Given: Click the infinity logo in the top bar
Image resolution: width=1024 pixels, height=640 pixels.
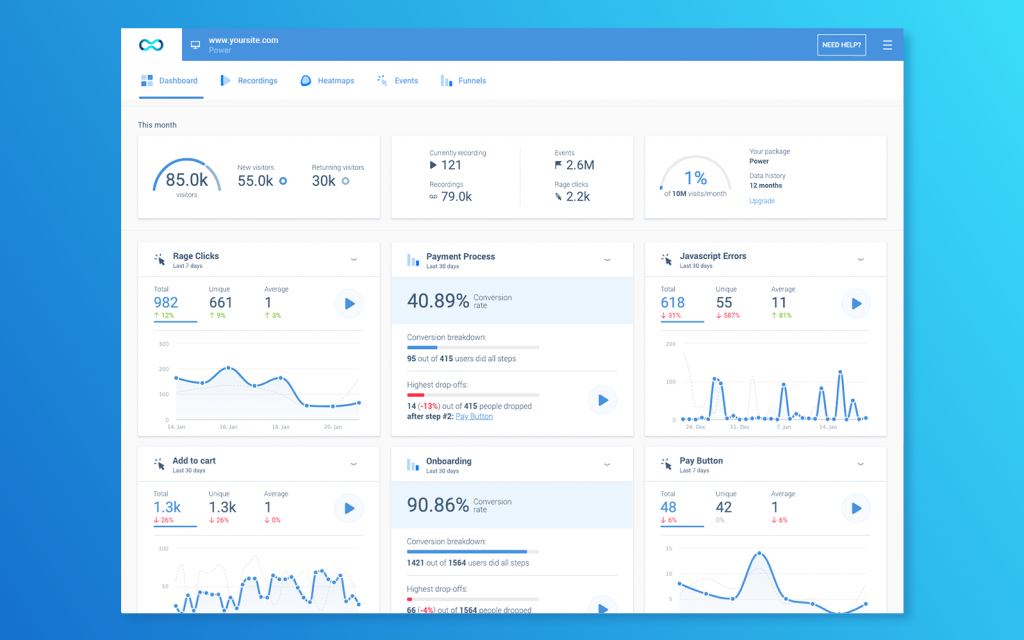Looking at the screenshot, I should [x=150, y=44].
